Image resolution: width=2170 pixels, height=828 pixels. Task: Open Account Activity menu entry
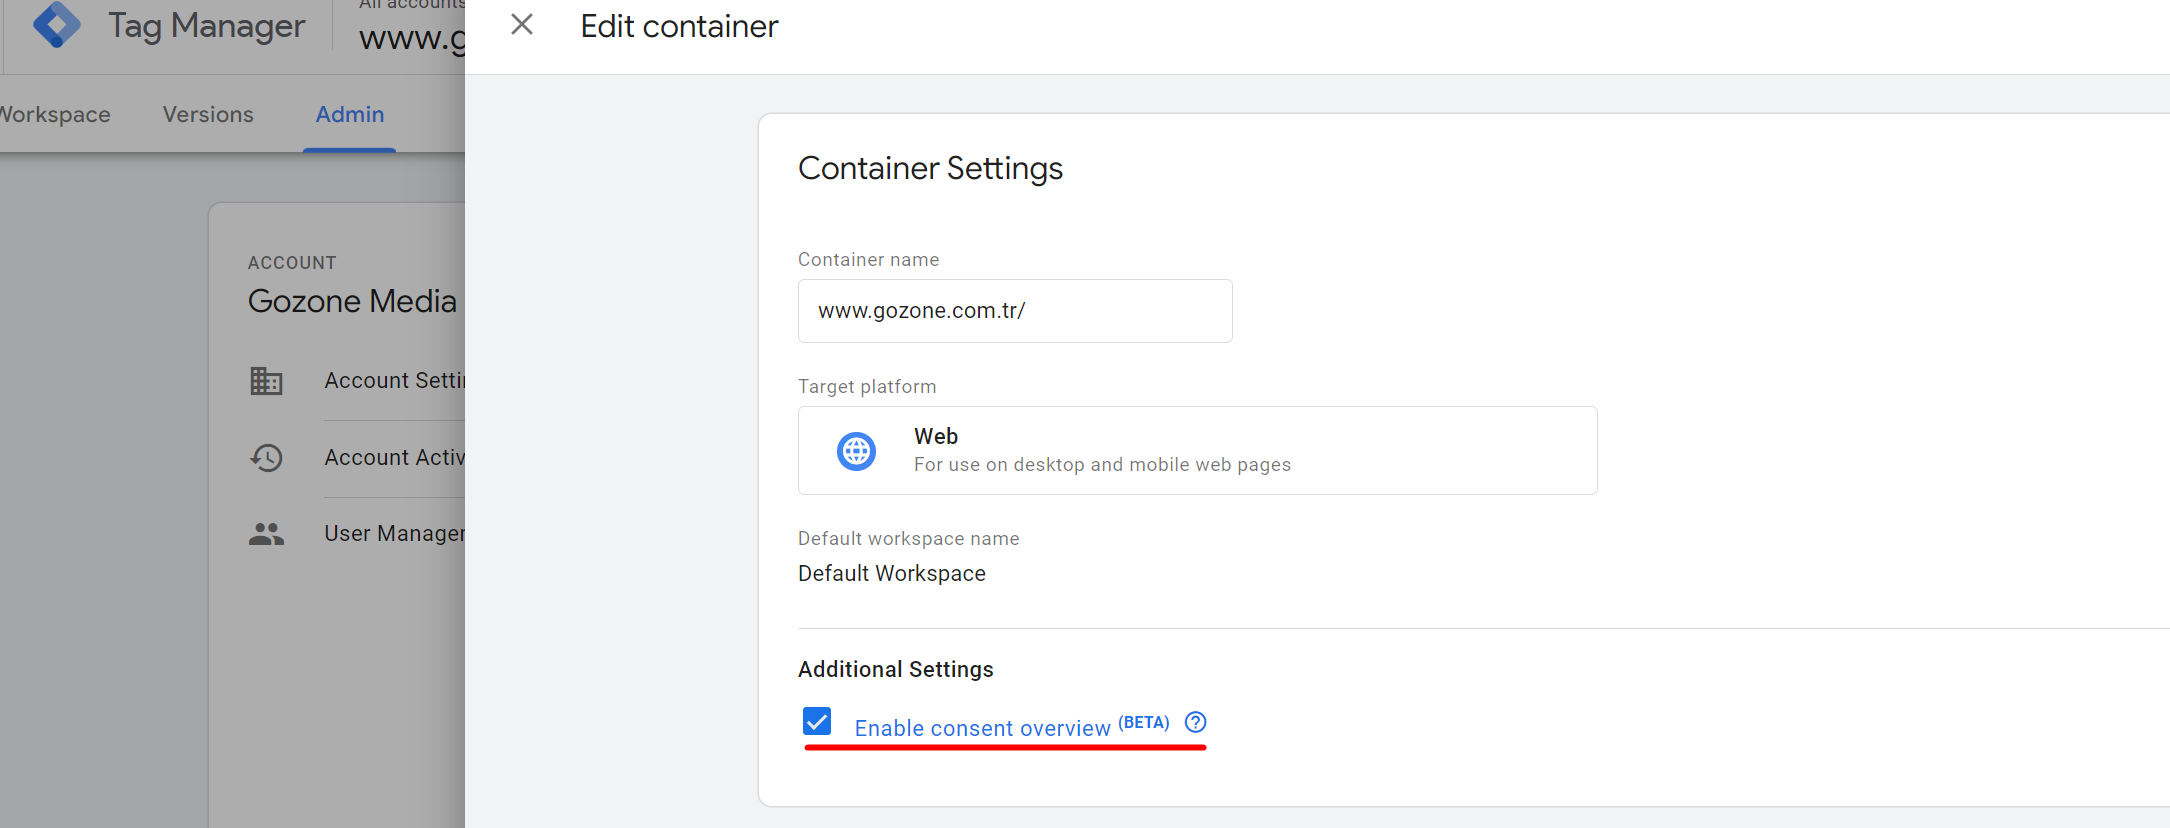(x=394, y=458)
